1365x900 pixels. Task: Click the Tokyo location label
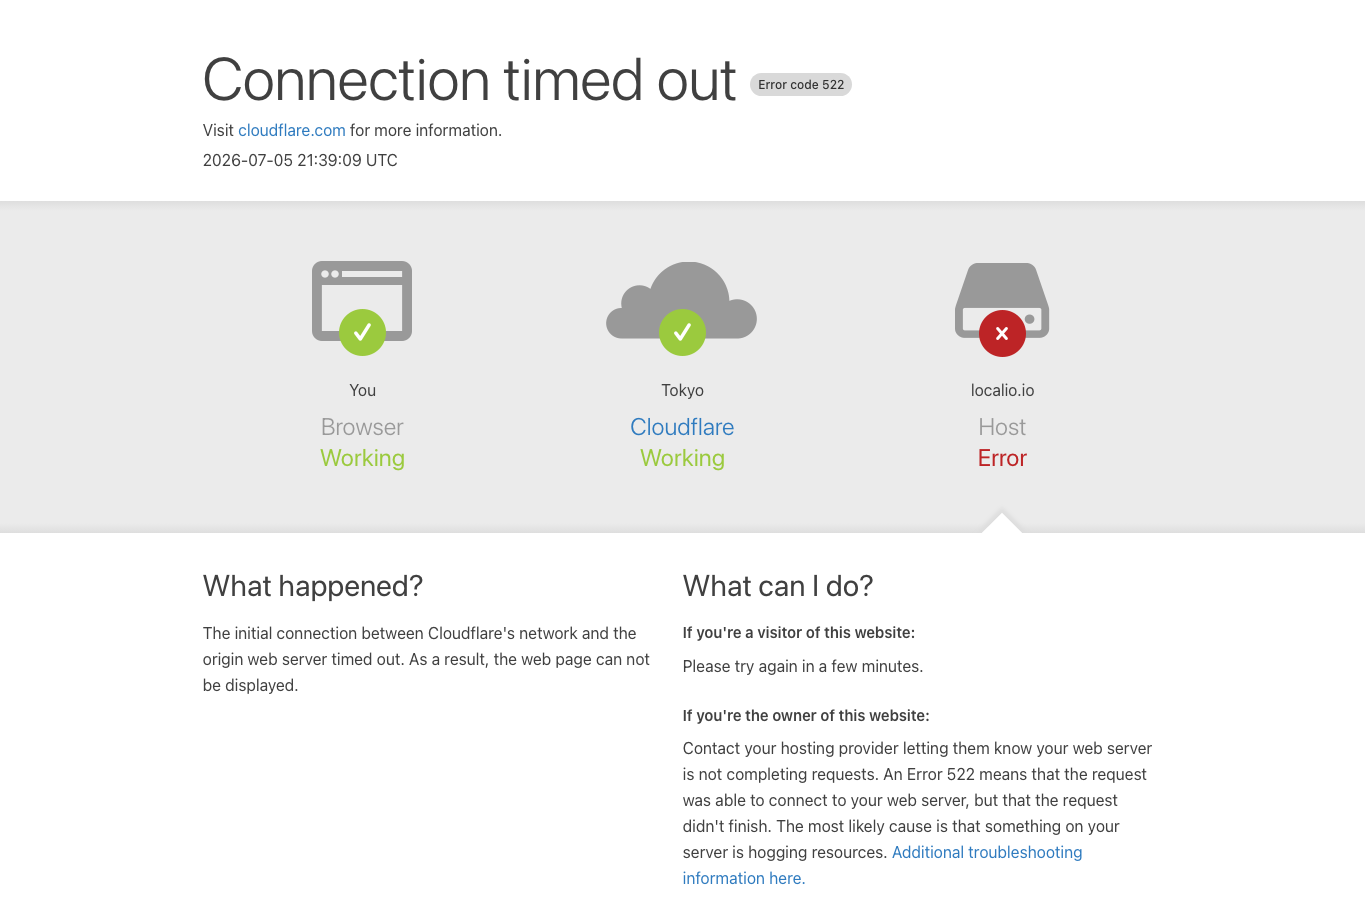[682, 390]
